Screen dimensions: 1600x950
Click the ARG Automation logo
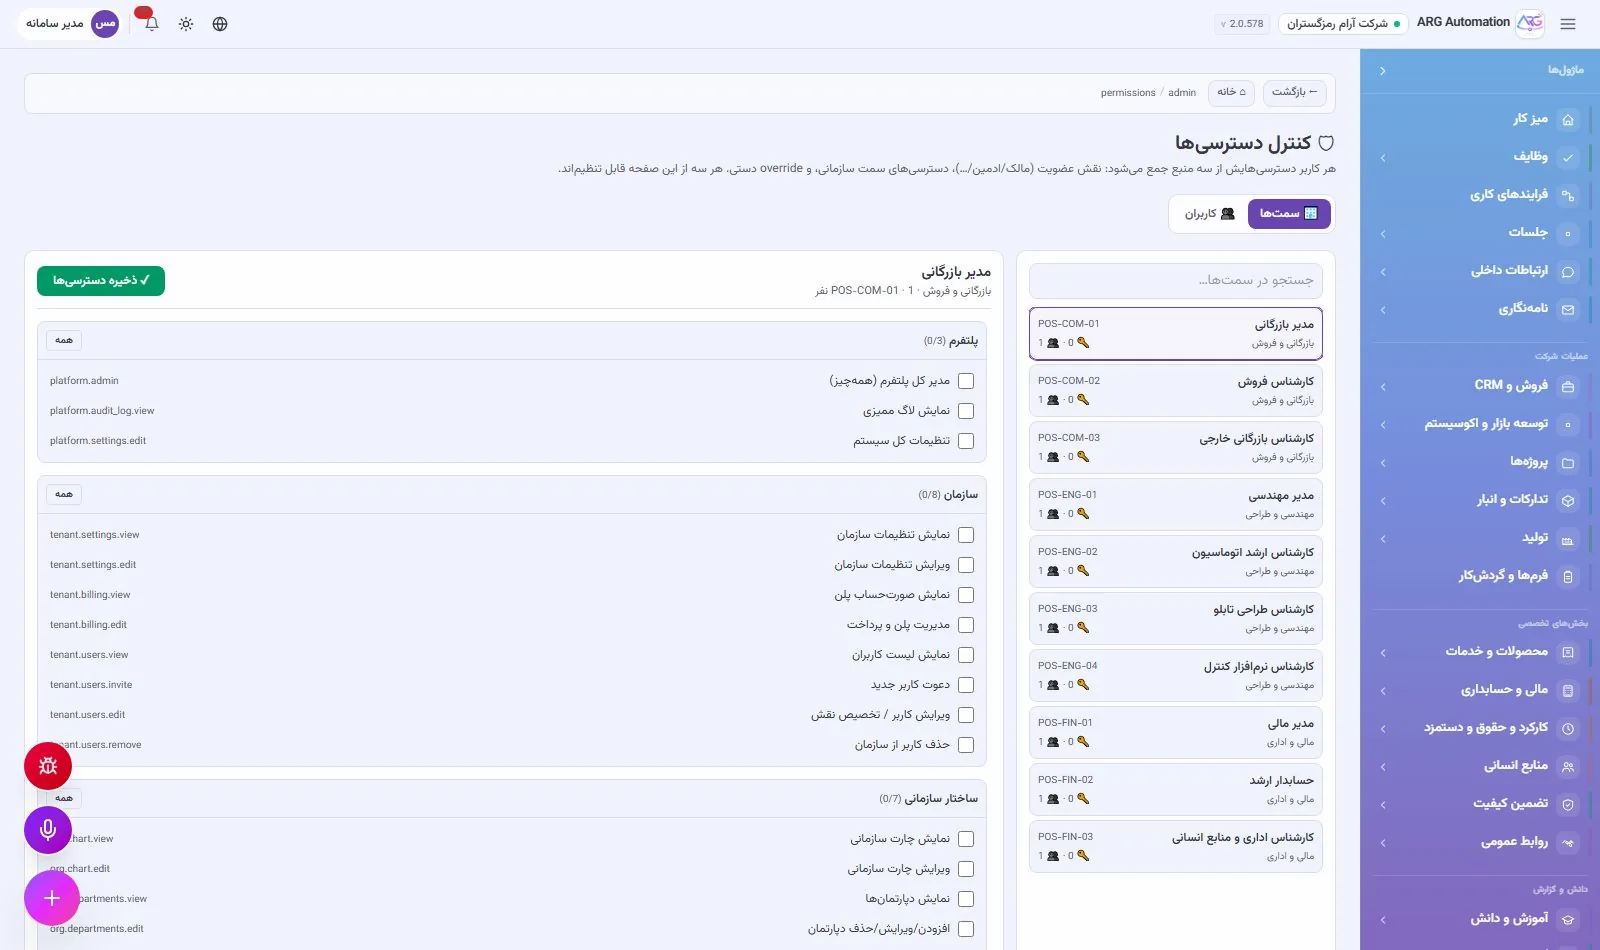1530,23
